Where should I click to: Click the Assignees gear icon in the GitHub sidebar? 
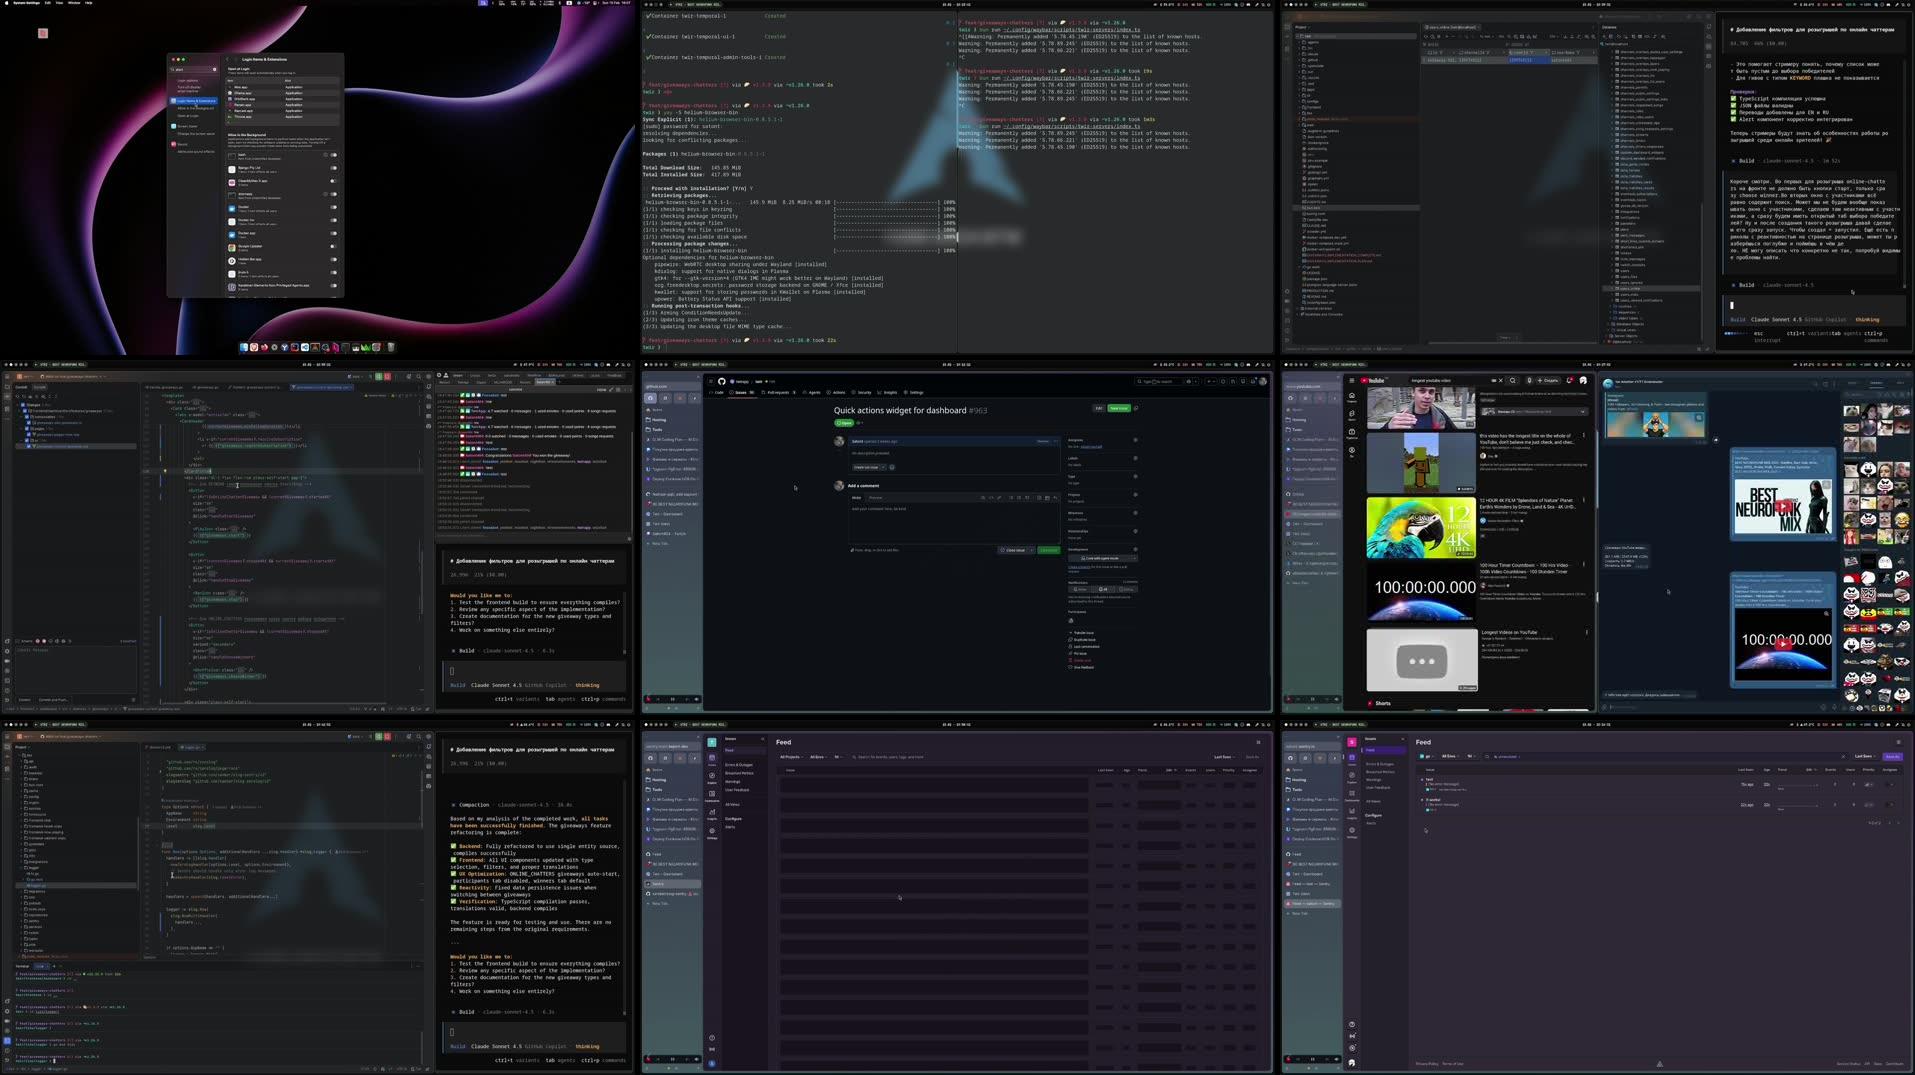(1135, 440)
